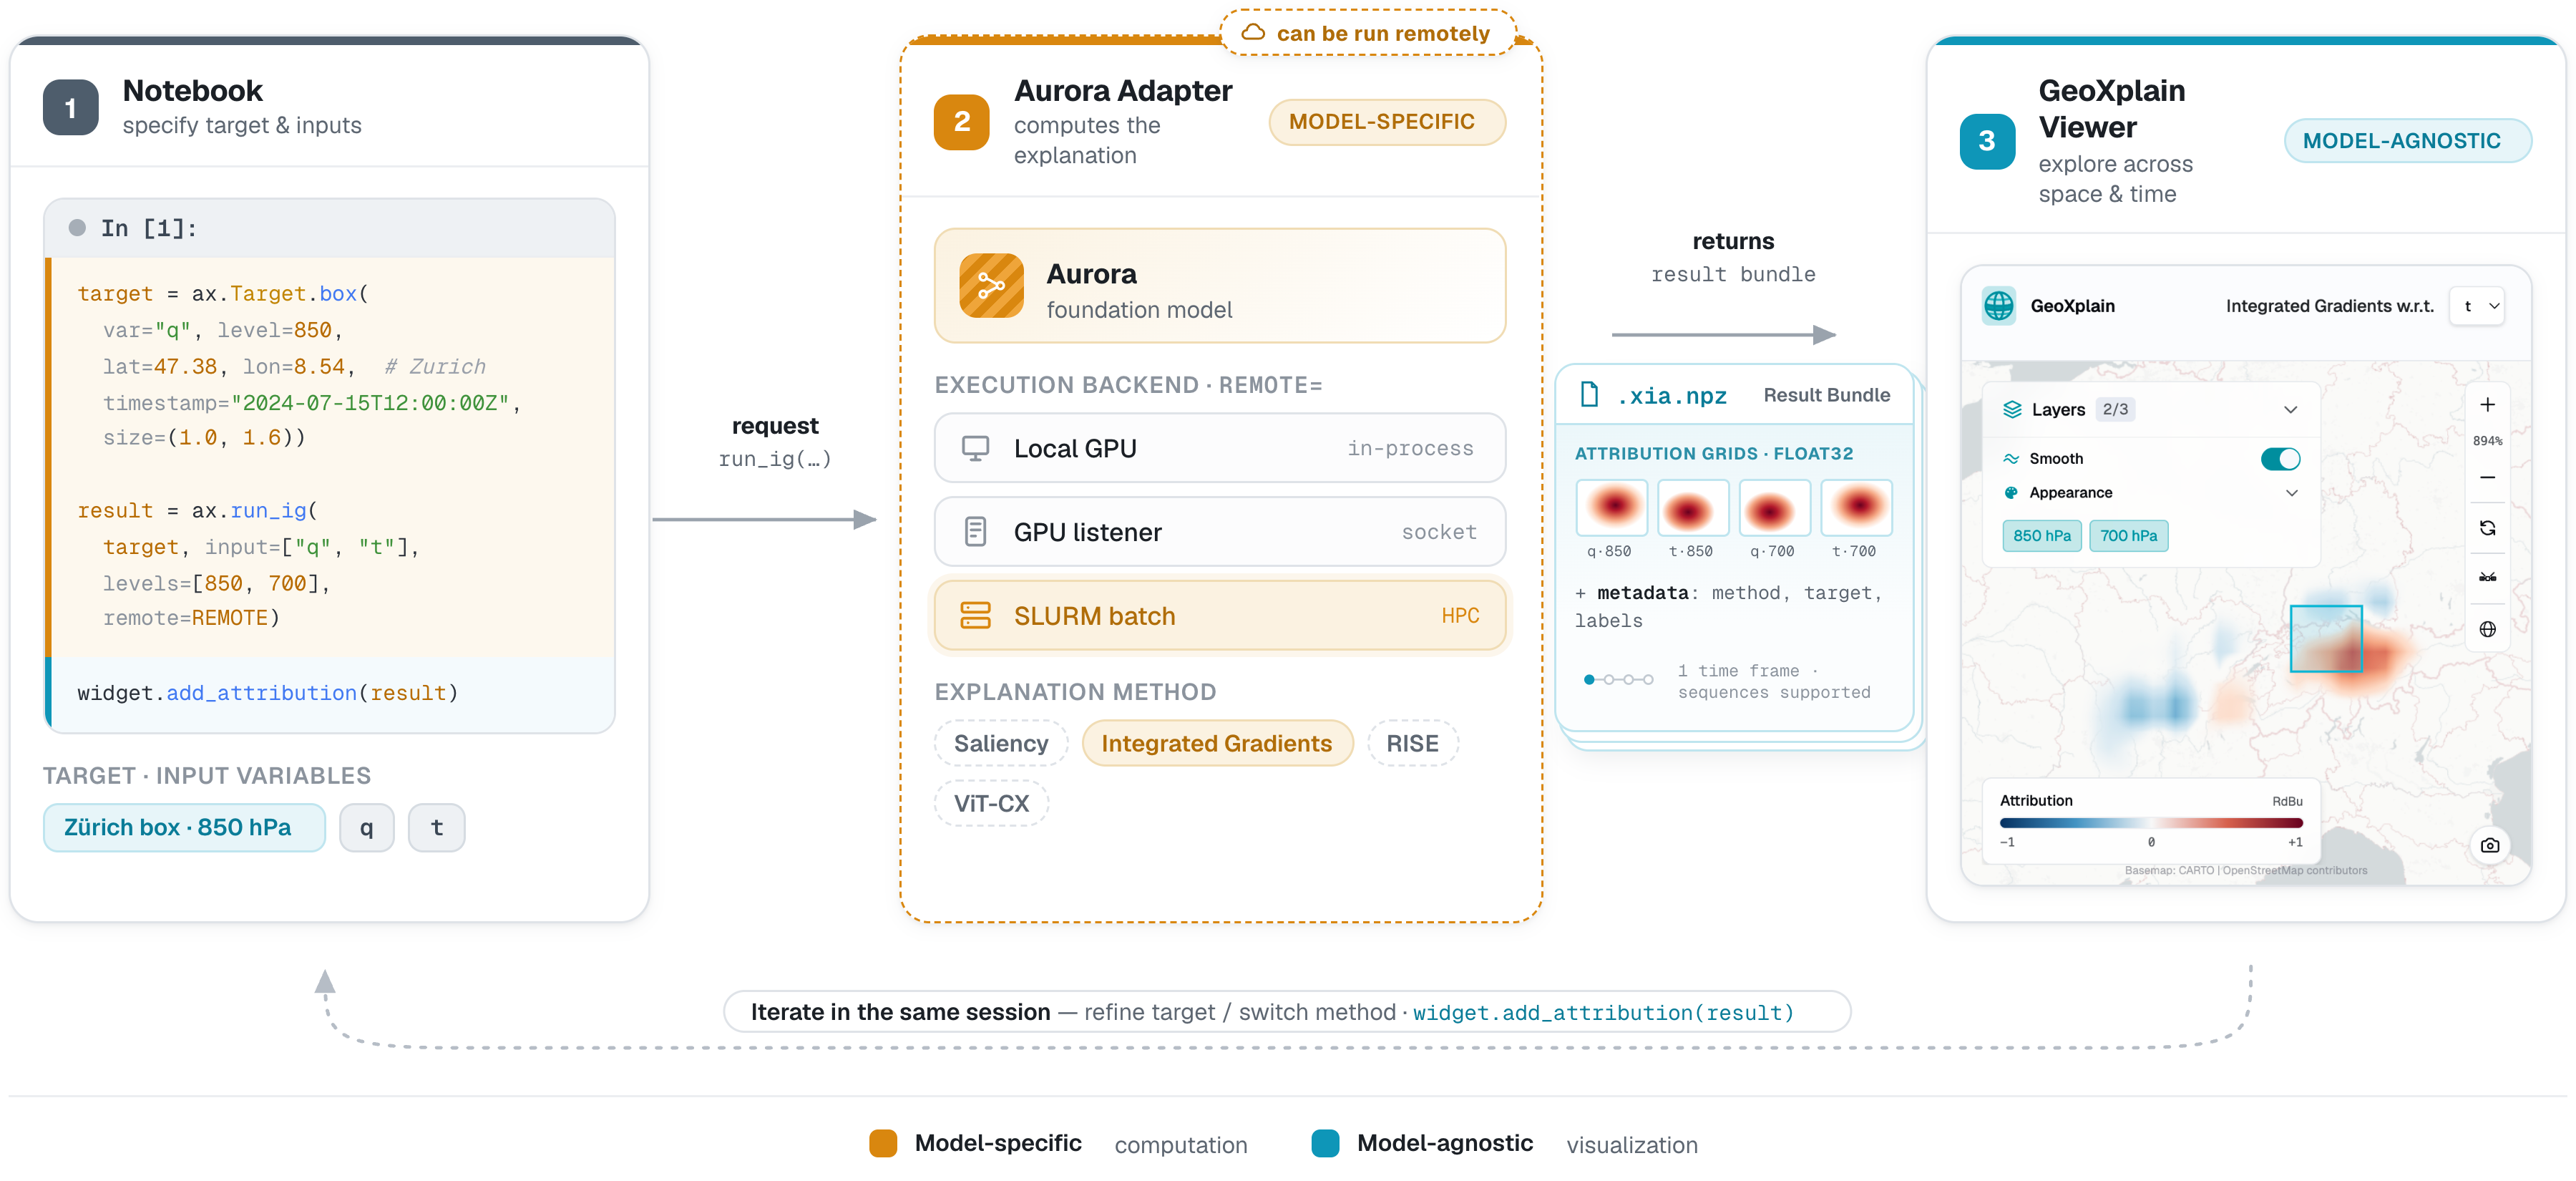The height and width of the screenshot is (1181, 2576).
Task: Take a snapshot with the camera icon
Action: [2490, 845]
